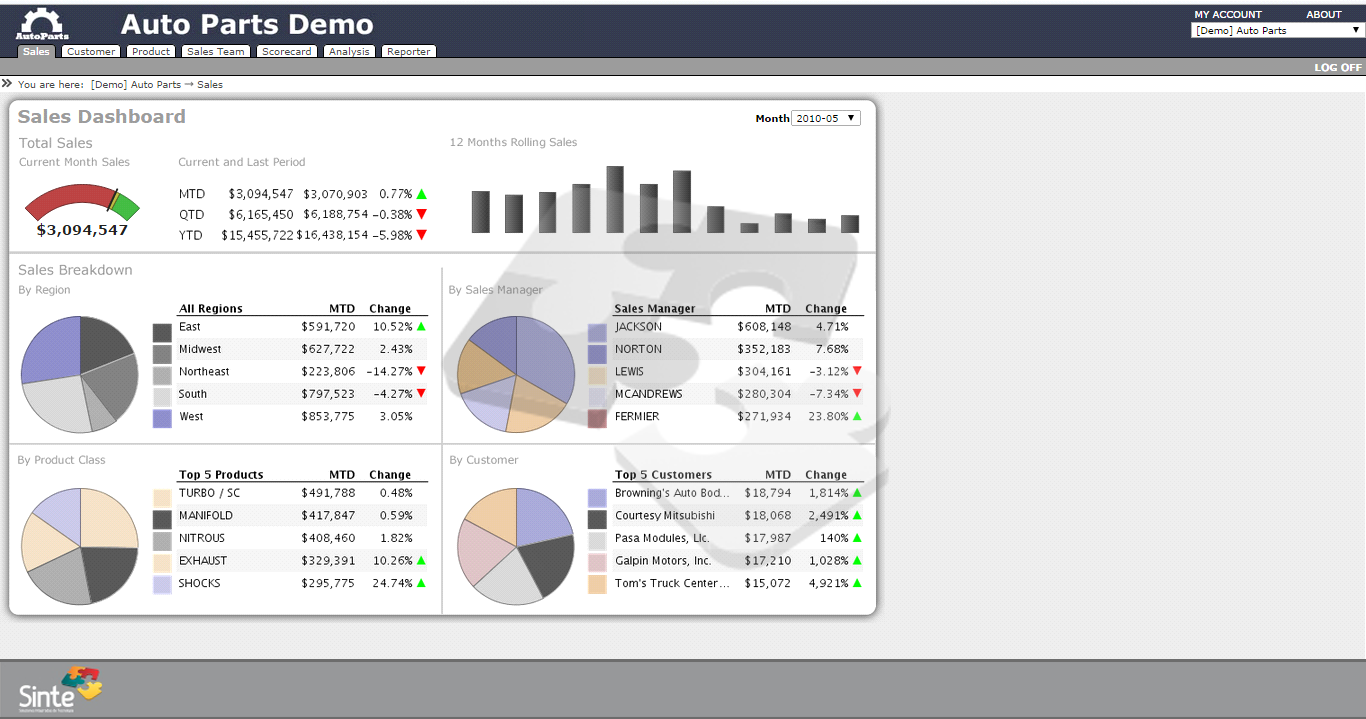The width and height of the screenshot is (1366, 719).
Task: Click the red arrow in the South region row
Action: pyautogui.click(x=421, y=394)
